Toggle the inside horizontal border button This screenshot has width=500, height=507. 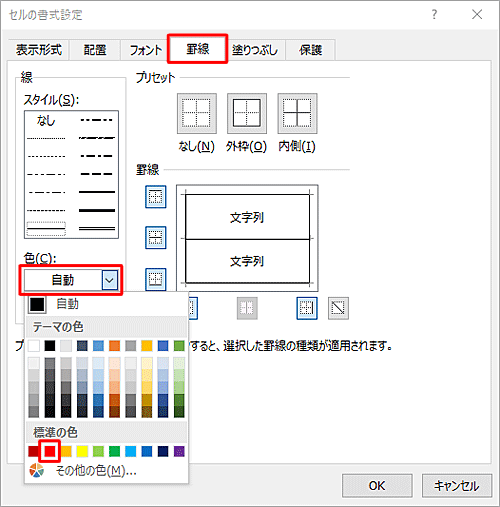click(156, 238)
